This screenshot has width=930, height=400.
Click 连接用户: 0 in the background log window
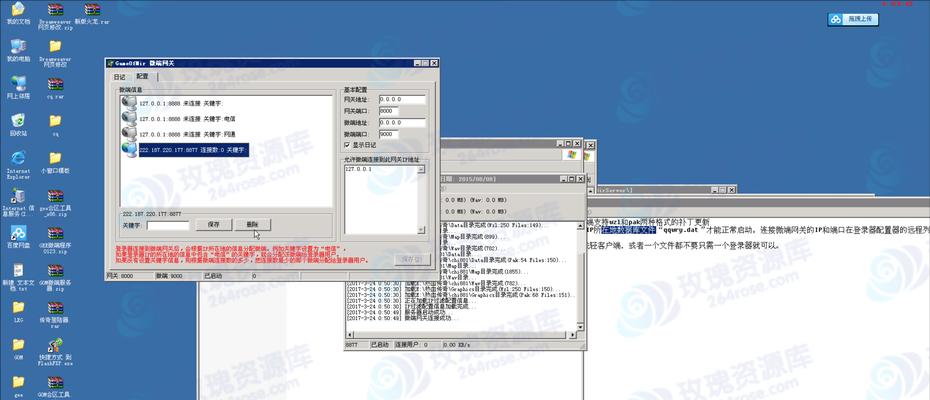411,344
